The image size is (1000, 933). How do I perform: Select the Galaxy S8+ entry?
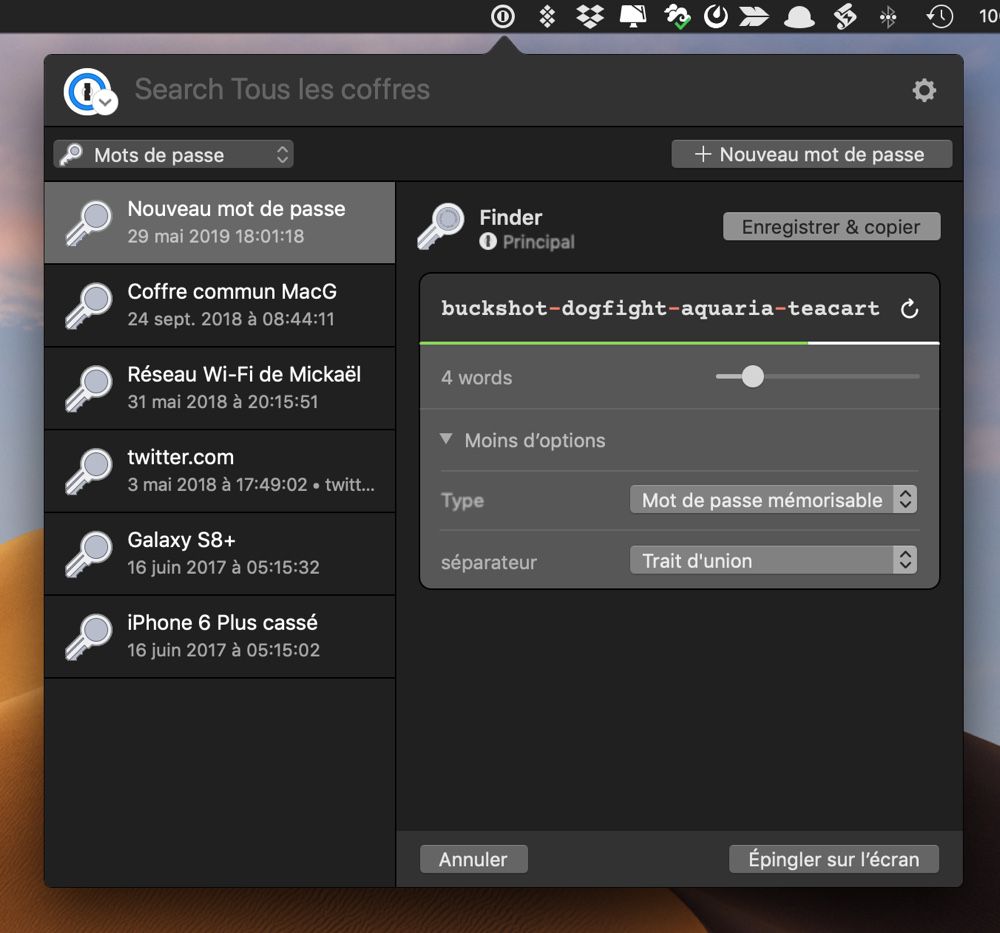pyautogui.click(x=220, y=554)
